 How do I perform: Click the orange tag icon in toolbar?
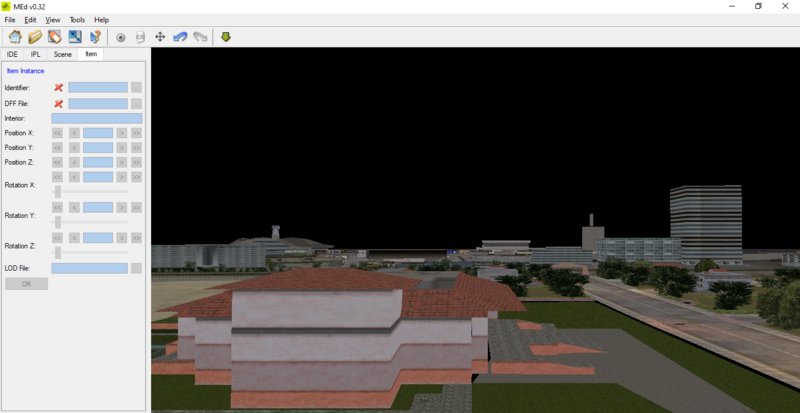coord(55,37)
